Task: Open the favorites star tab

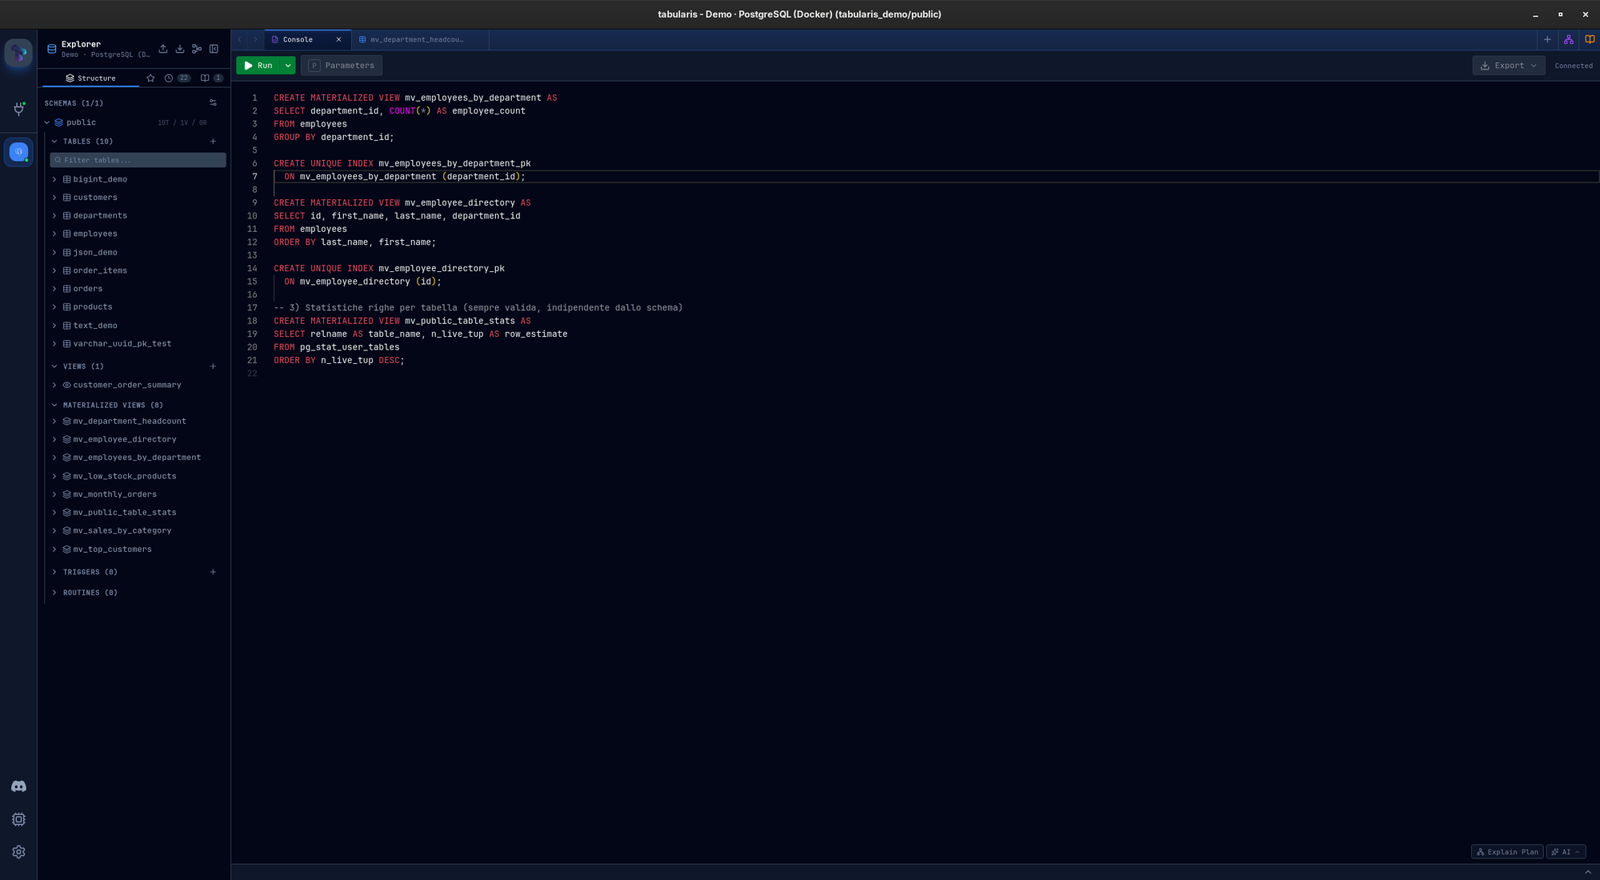Action: (151, 78)
